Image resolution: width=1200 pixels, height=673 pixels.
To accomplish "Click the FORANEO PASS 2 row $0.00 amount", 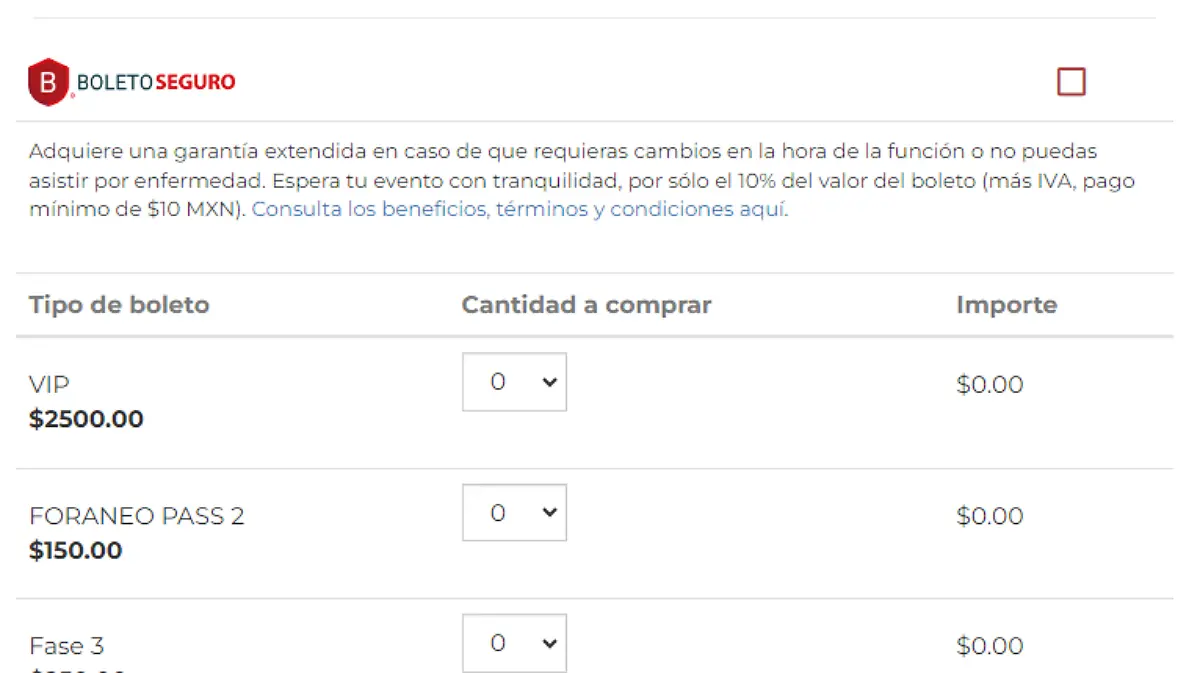I will pos(989,516).
